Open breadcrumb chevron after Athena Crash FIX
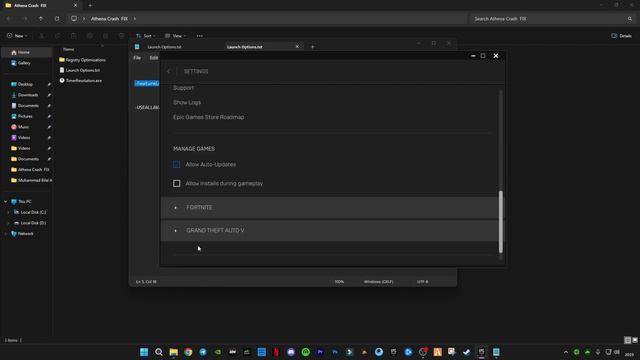640x360 pixels. (135, 19)
